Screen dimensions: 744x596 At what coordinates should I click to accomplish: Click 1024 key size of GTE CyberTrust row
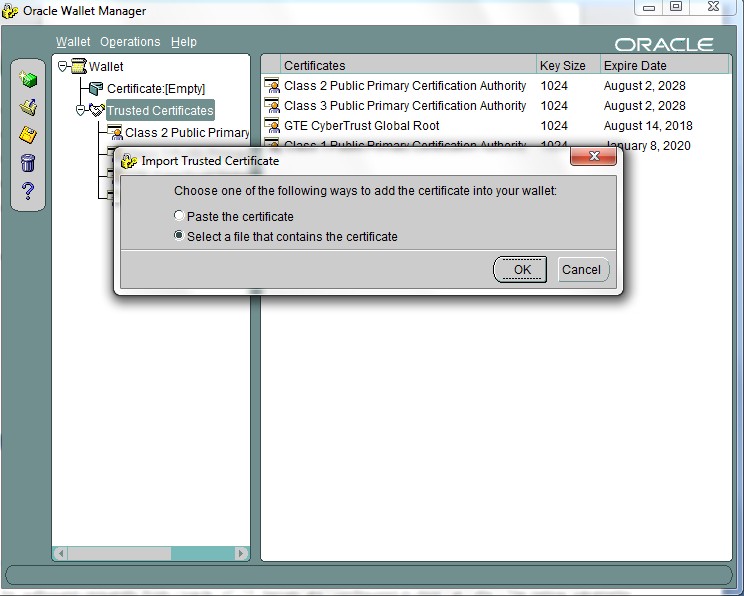click(x=554, y=125)
